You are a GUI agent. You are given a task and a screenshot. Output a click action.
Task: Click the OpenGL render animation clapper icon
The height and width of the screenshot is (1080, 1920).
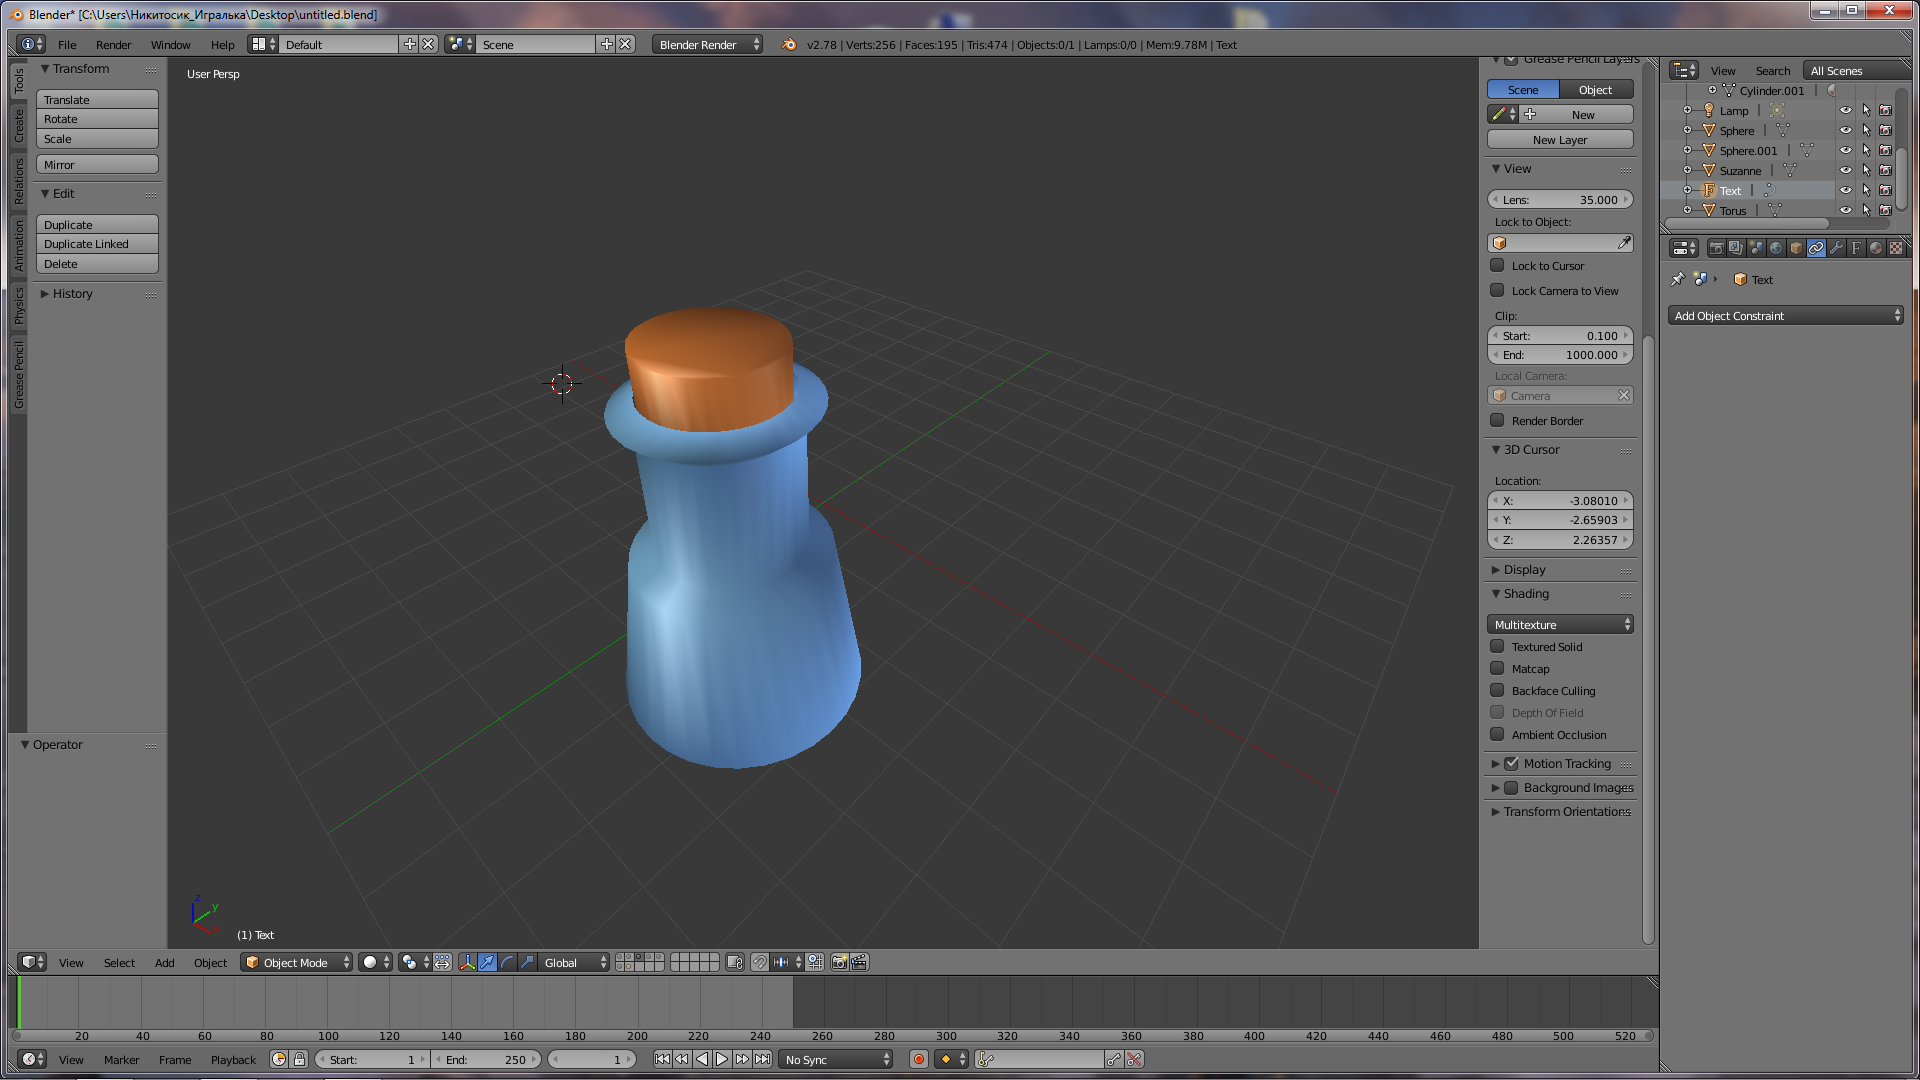(859, 962)
